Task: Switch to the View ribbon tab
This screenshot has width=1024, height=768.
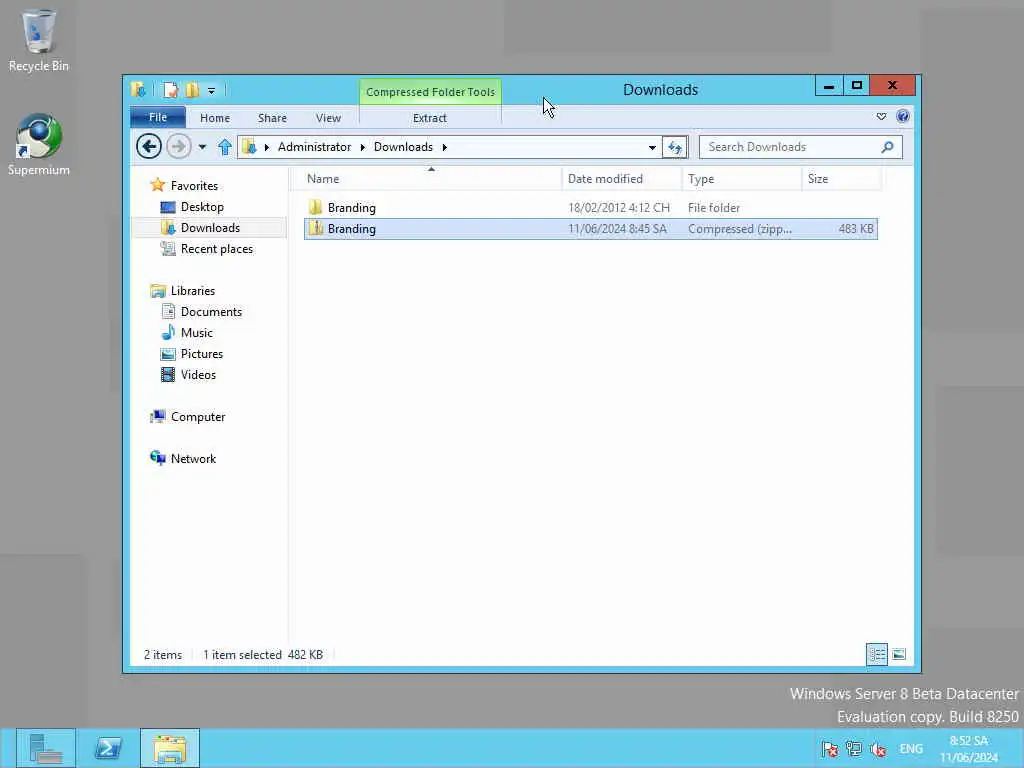Action: click(x=328, y=118)
